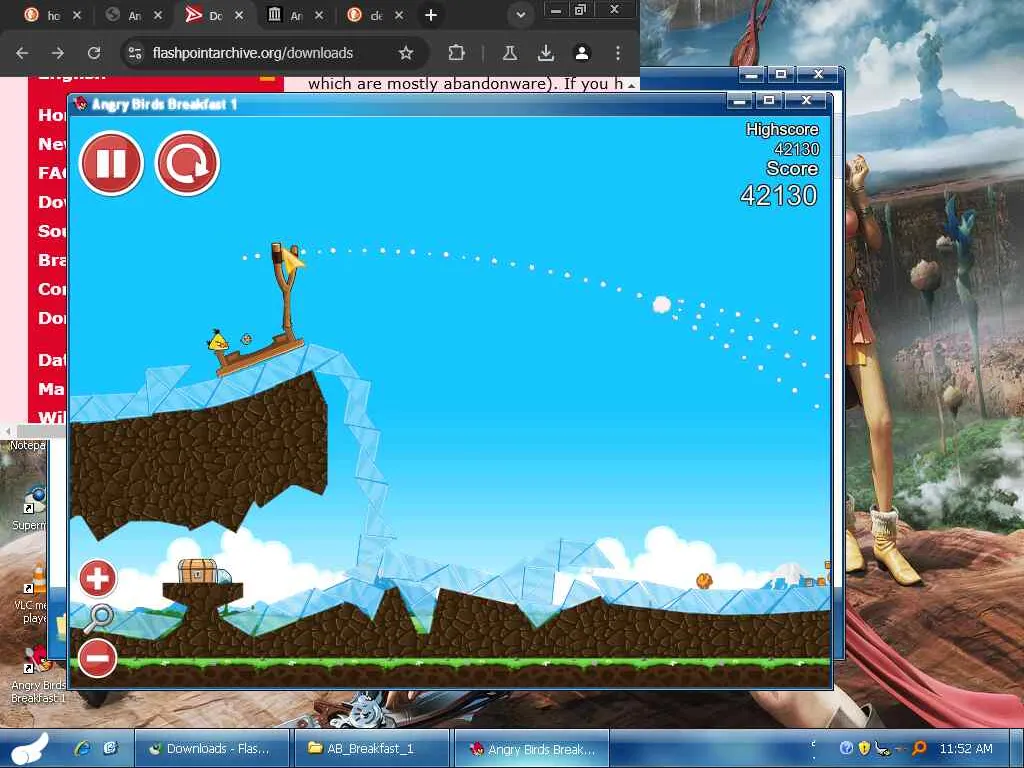Close the 'de' browser tab

pos(398,15)
